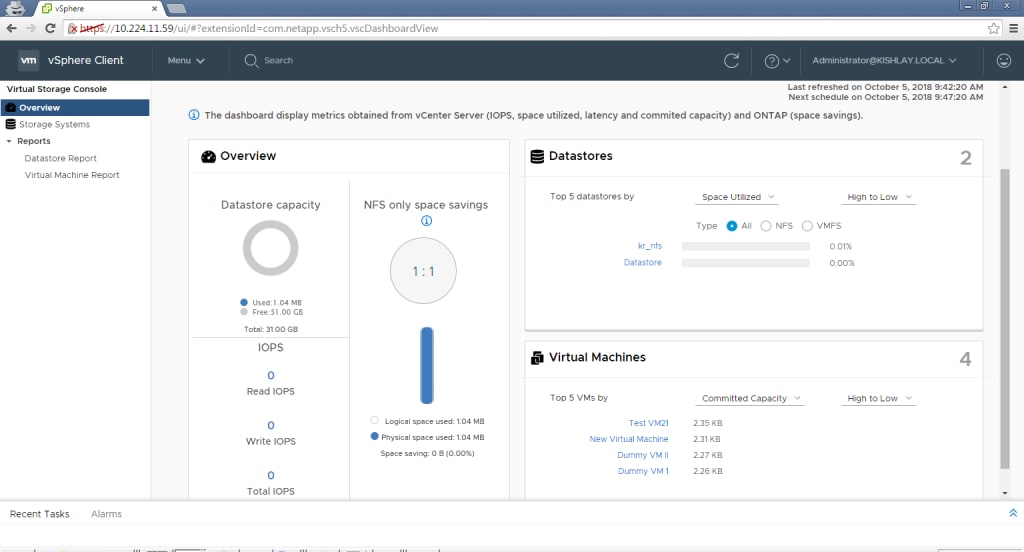Click the NFS space savings info icon
The image size is (1024, 552).
425,221
